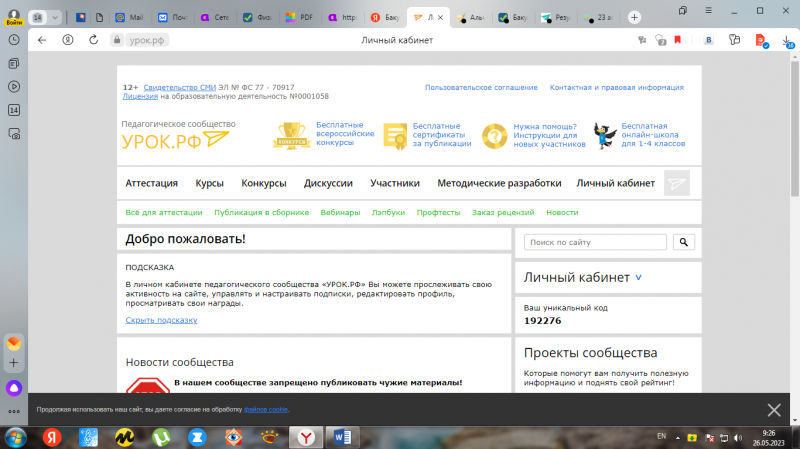Go back with the browser back arrow
The image size is (800, 449).
coord(42,40)
